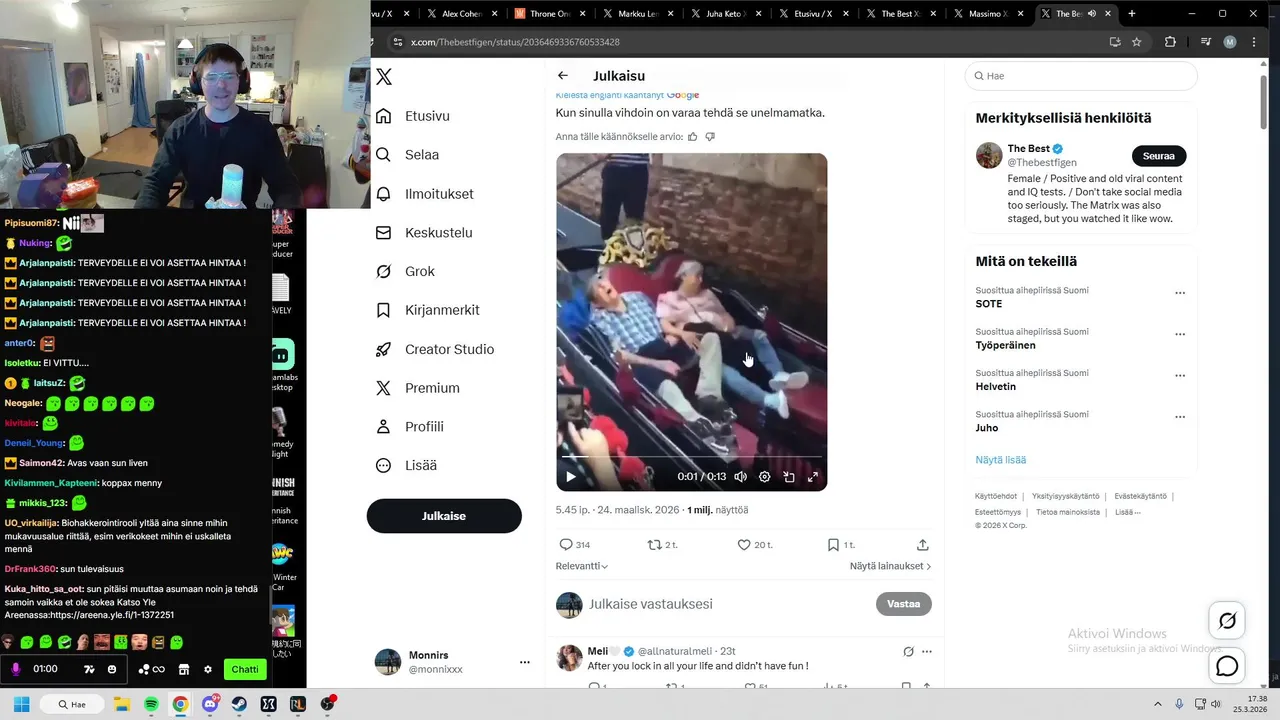Switch to Markku browser tab
This screenshot has height=720, width=1280.
click(637, 14)
